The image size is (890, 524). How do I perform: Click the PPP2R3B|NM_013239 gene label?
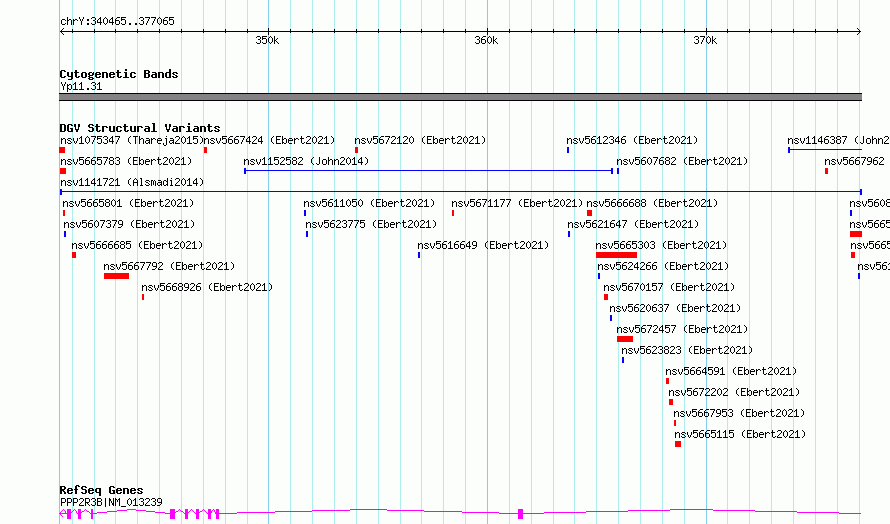[x=111, y=502]
